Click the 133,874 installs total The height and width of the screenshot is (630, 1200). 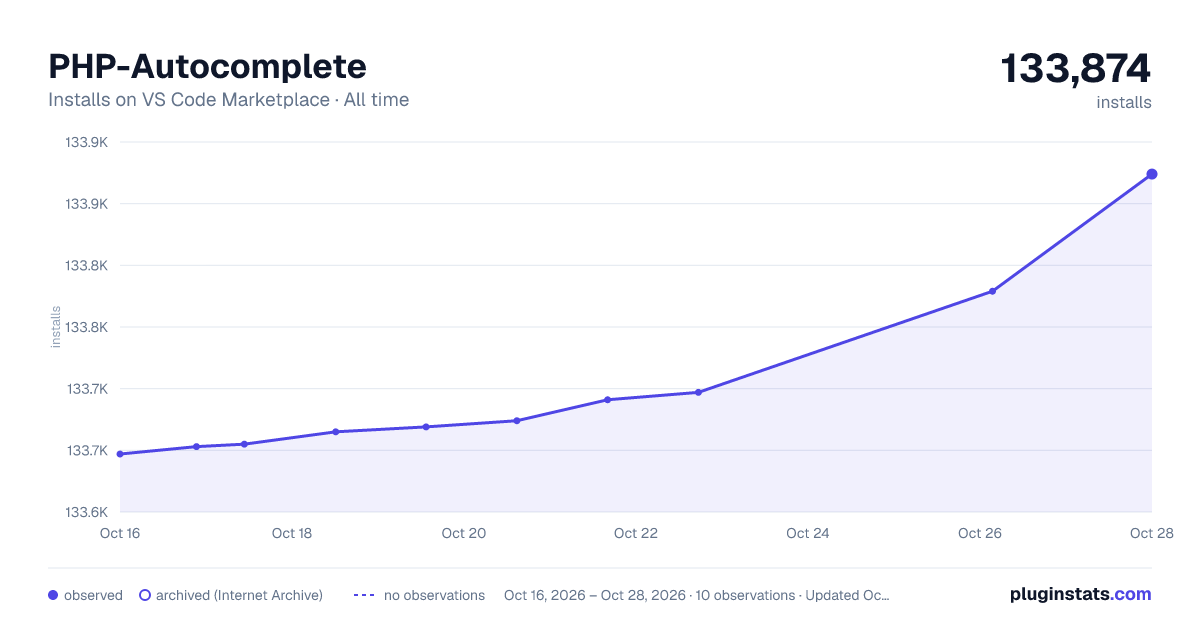point(1076,69)
